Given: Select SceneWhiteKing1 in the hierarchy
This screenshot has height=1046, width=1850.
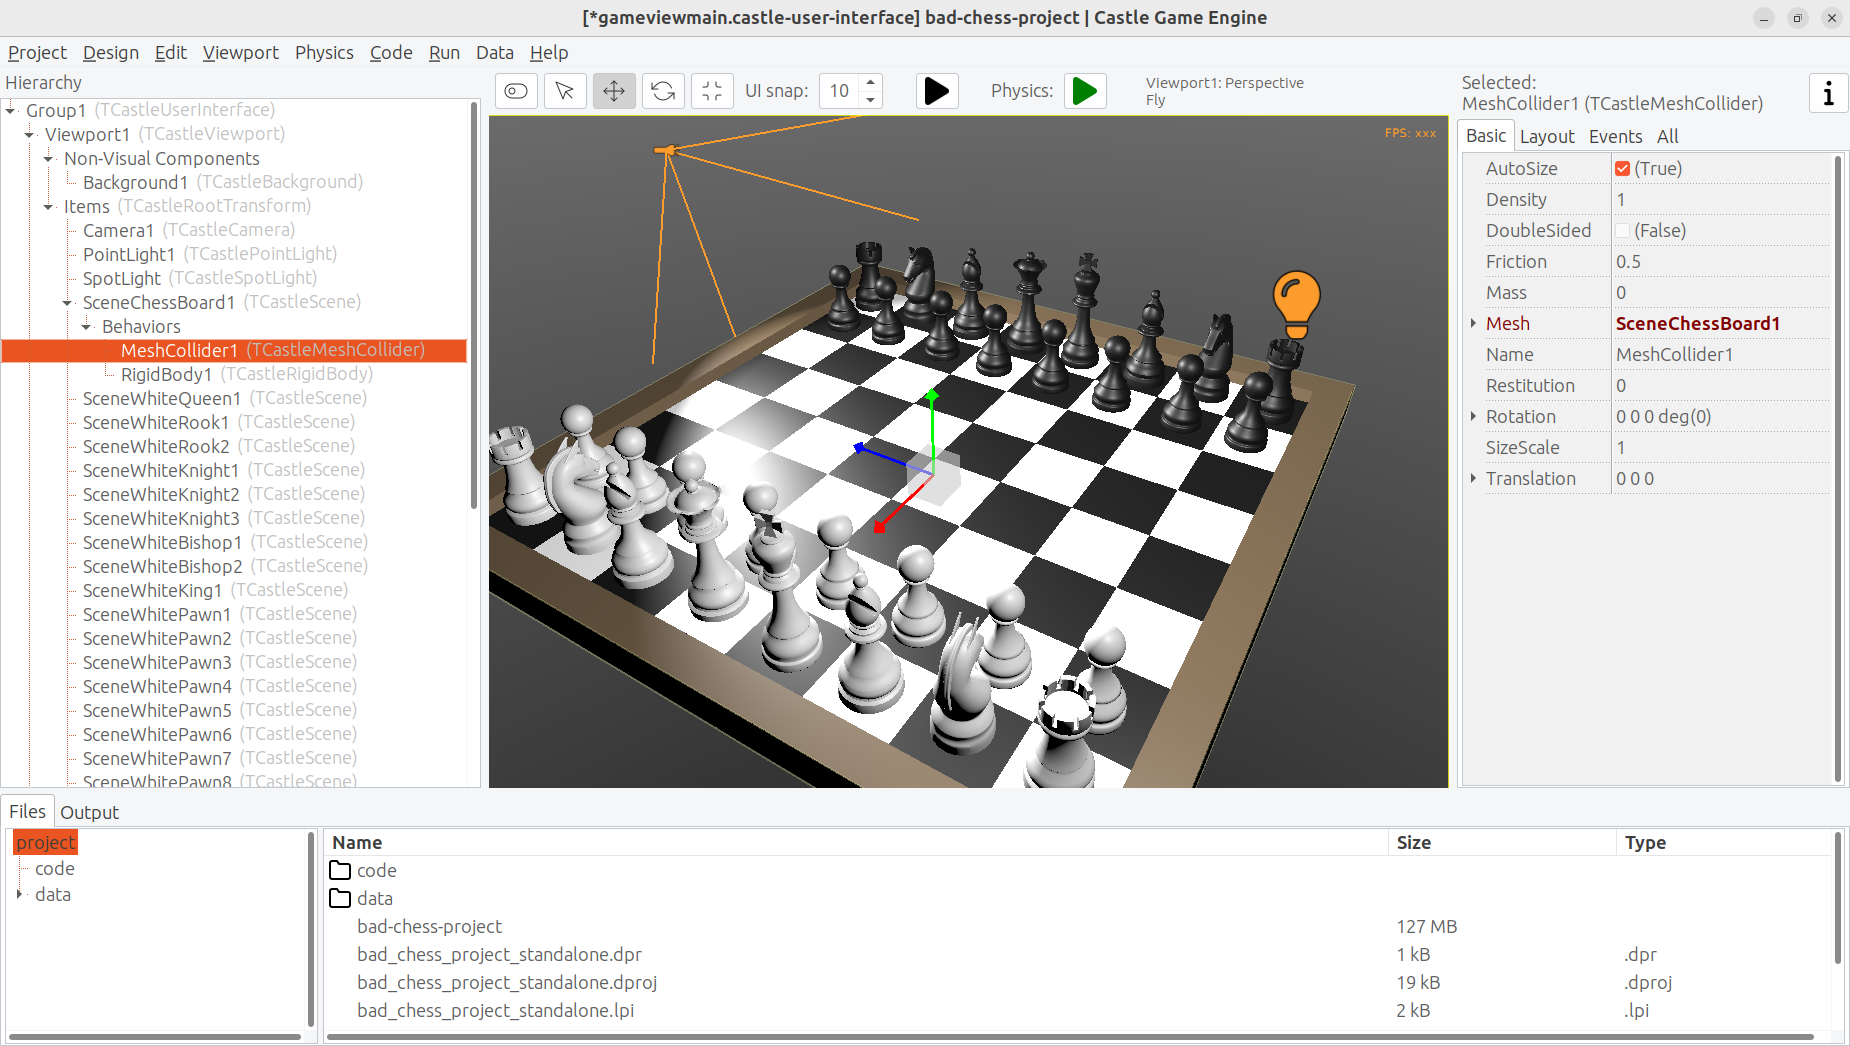Looking at the screenshot, I should point(215,590).
